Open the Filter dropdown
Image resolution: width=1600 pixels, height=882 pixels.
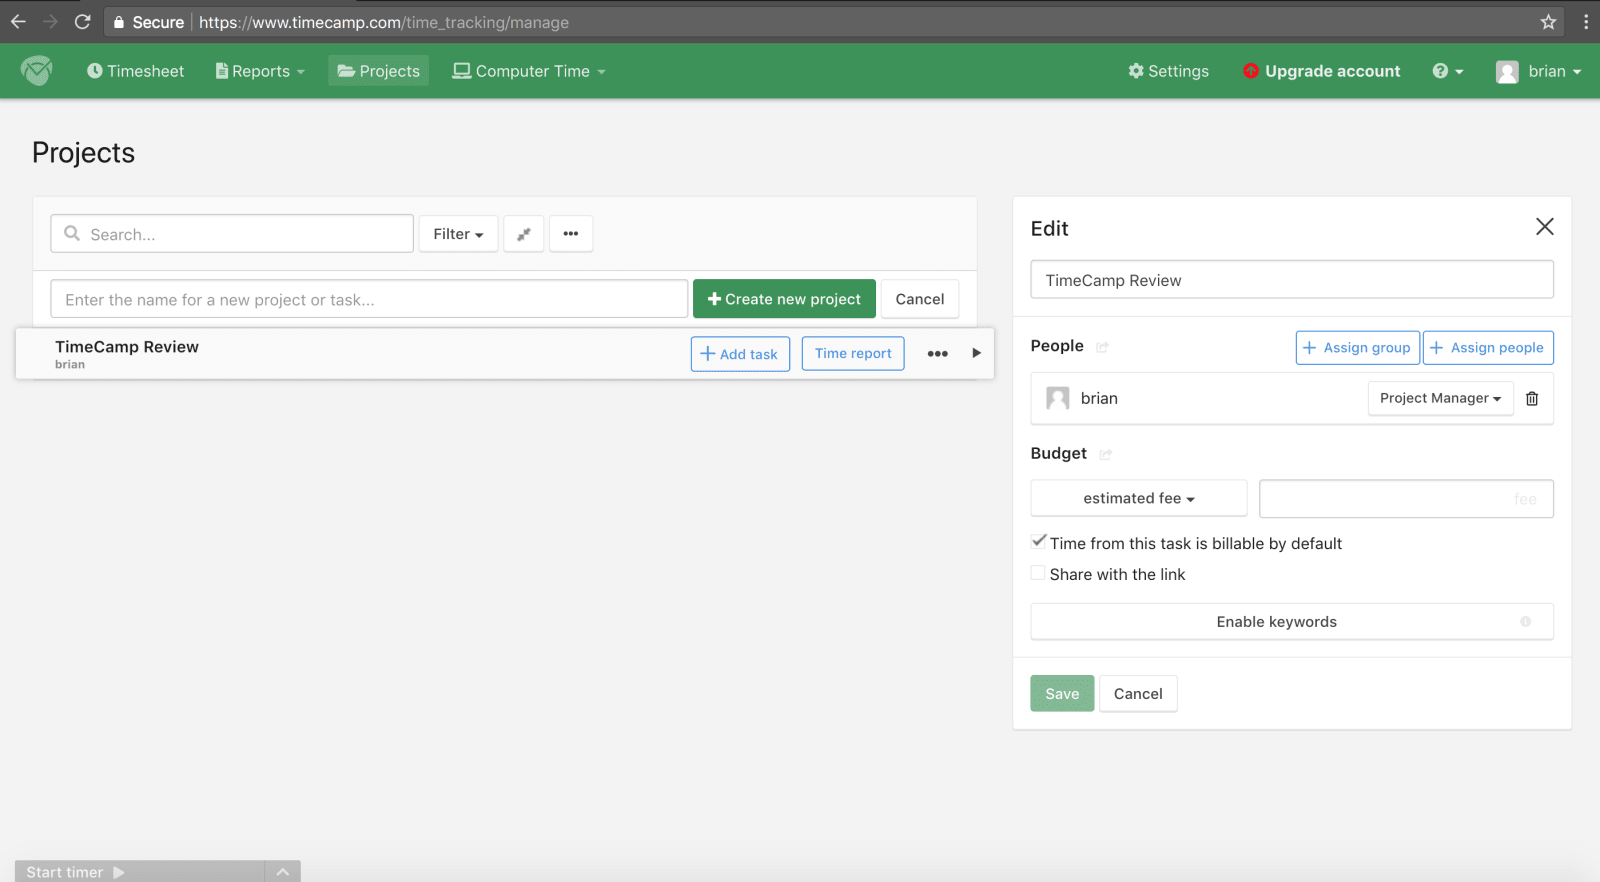point(458,234)
